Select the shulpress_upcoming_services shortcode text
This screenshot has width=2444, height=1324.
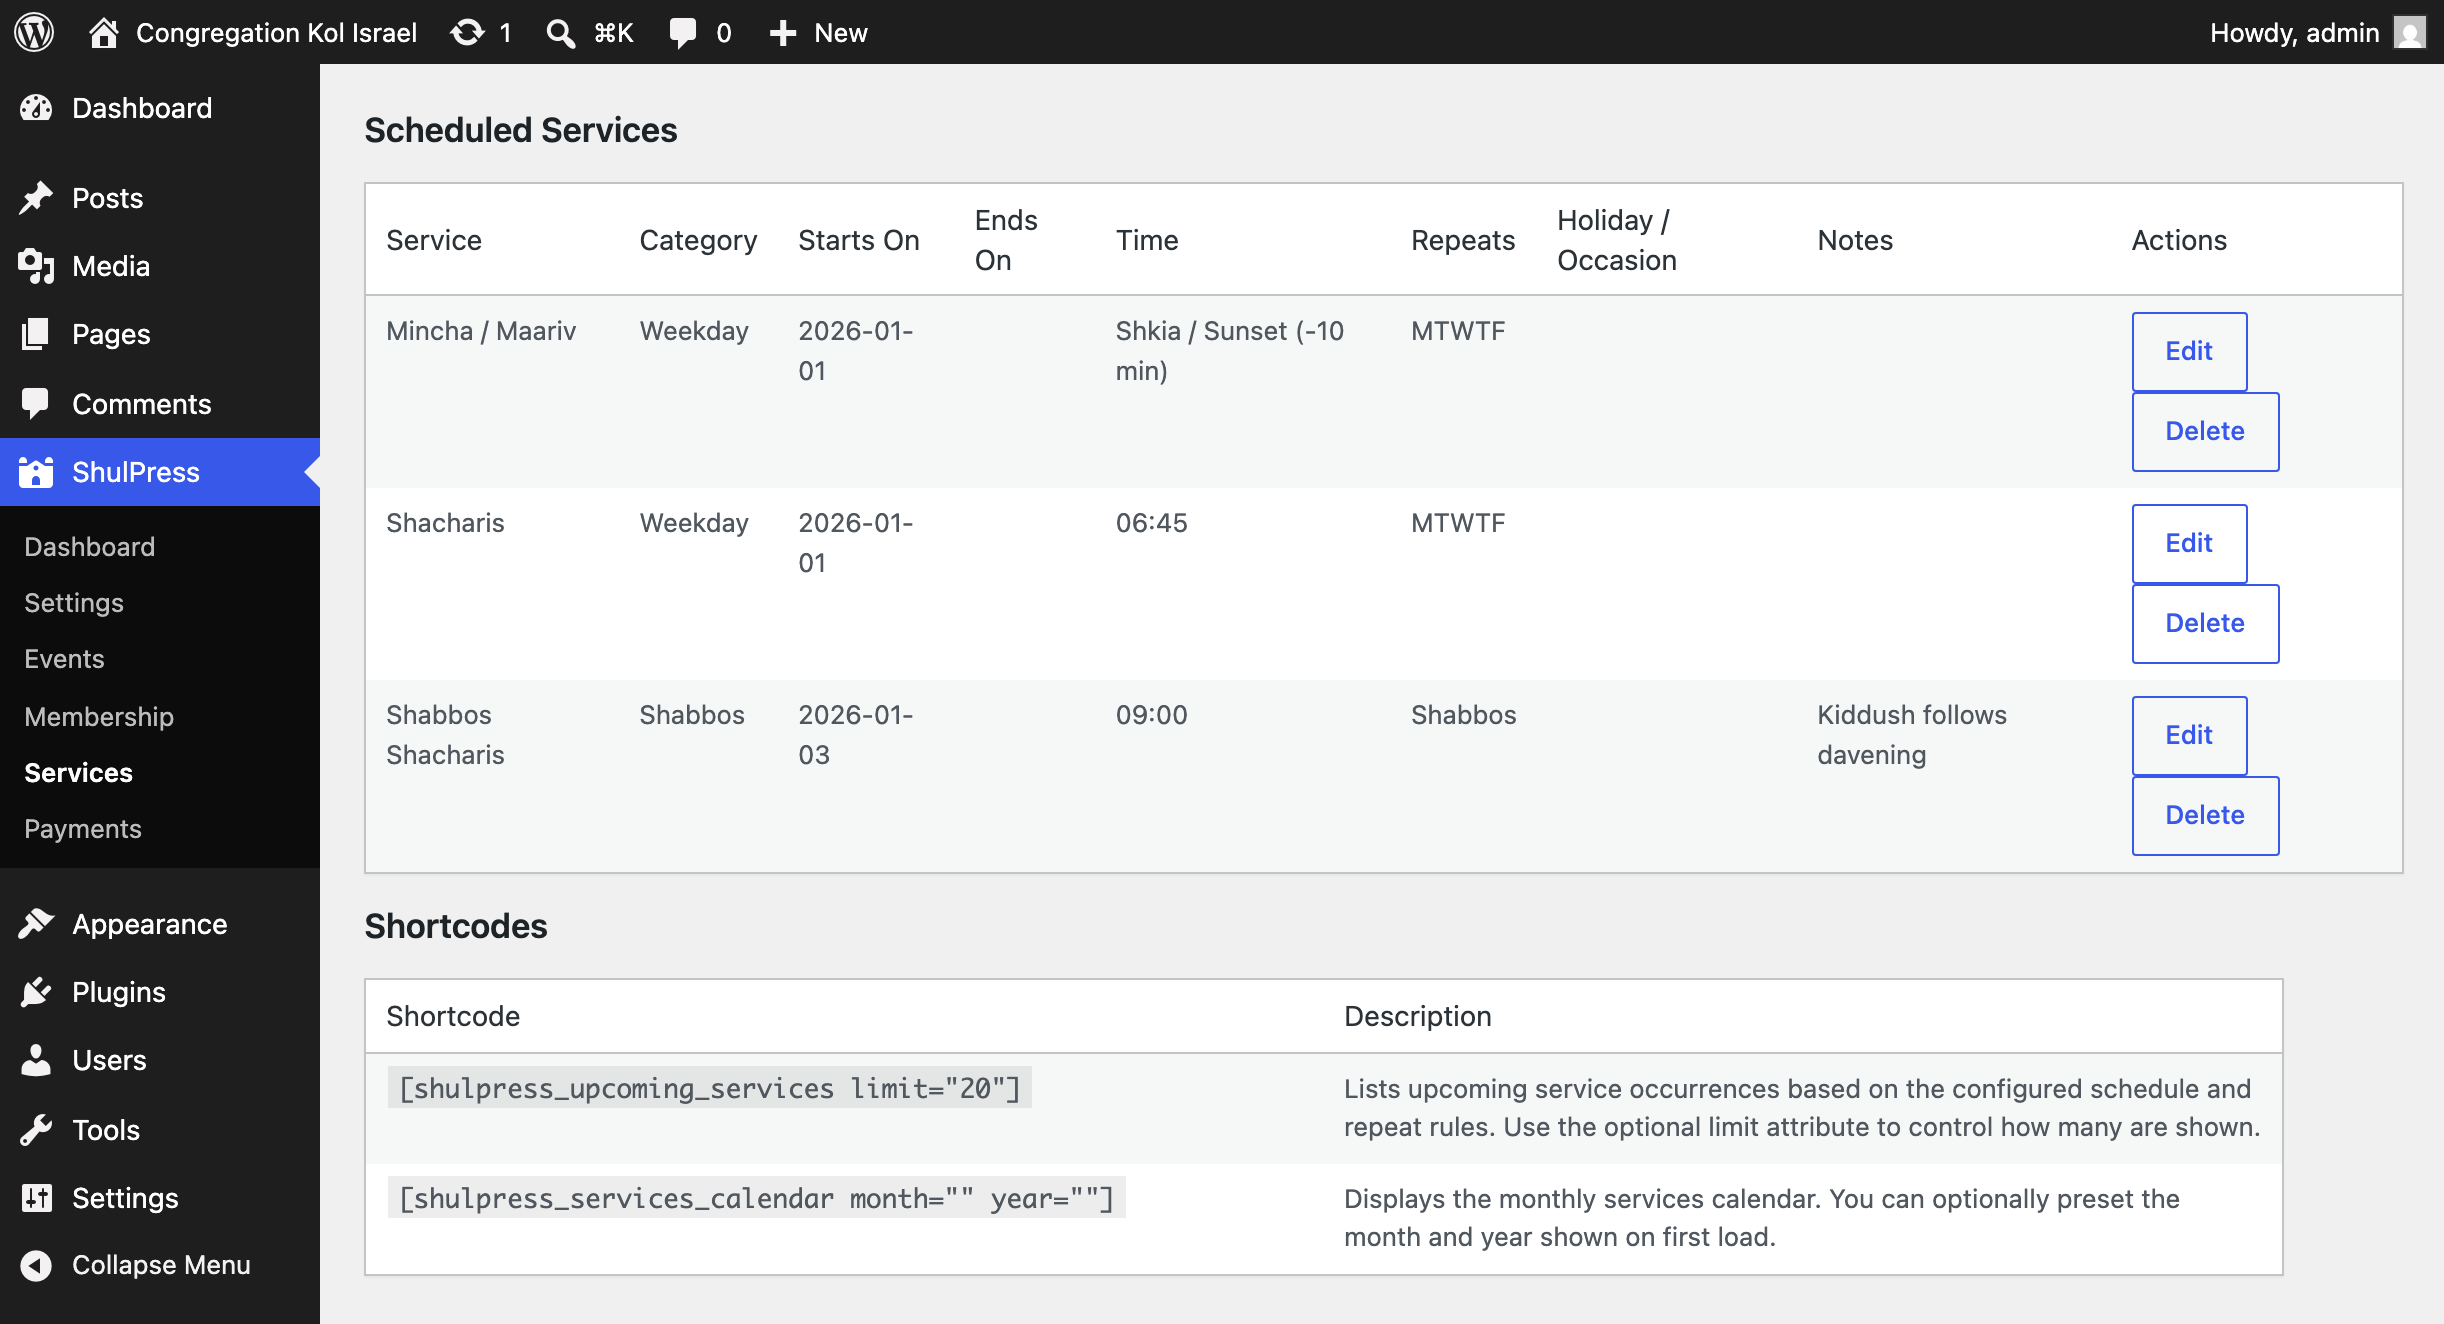pyautogui.click(x=710, y=1088)
